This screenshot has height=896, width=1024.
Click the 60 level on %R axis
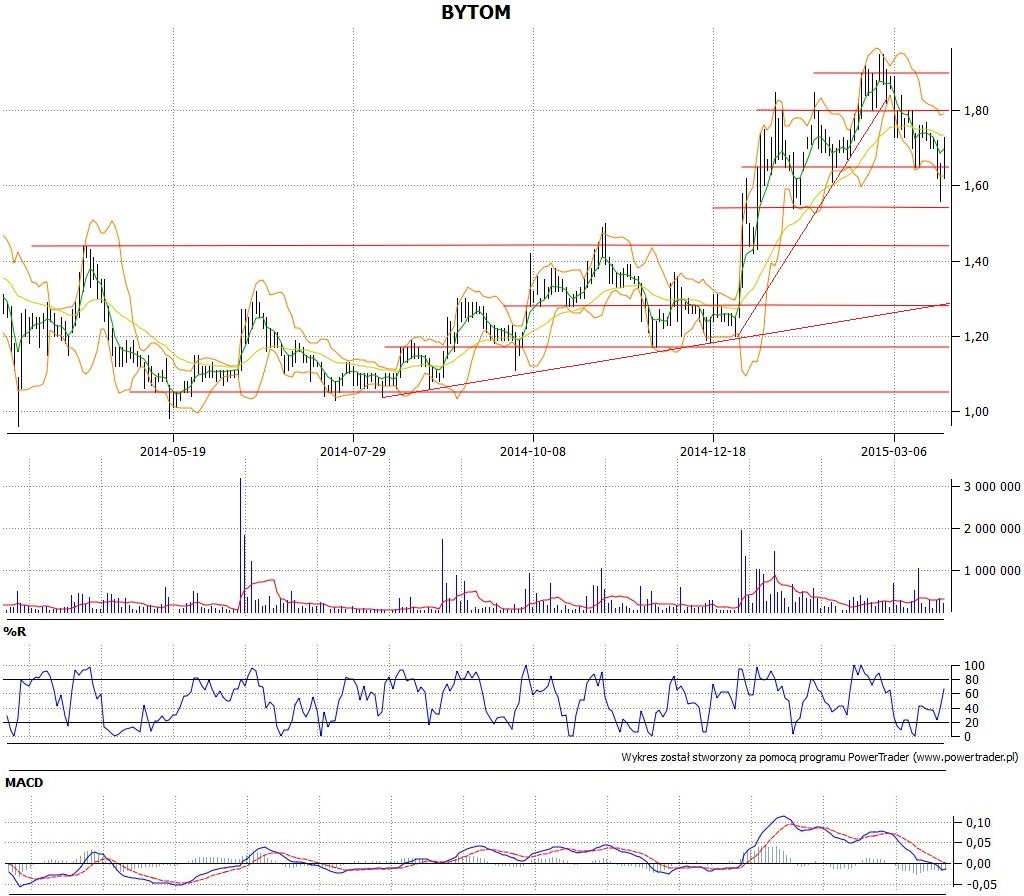972,694
